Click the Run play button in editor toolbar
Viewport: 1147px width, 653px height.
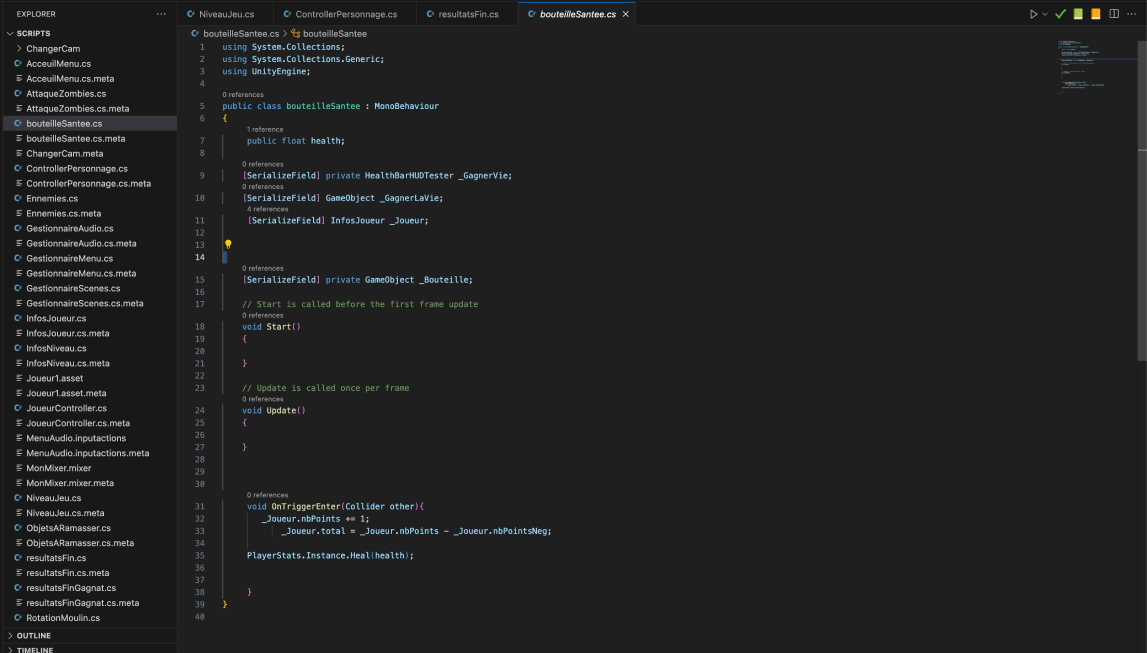[x=1033, y=14]
